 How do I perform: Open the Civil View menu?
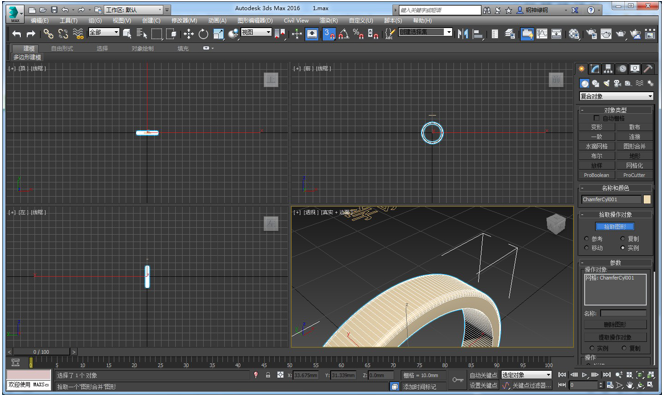pos(296,20)
